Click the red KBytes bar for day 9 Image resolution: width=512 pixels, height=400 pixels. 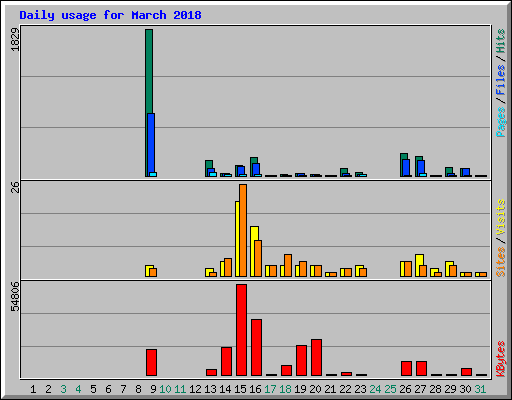[151, 363]
